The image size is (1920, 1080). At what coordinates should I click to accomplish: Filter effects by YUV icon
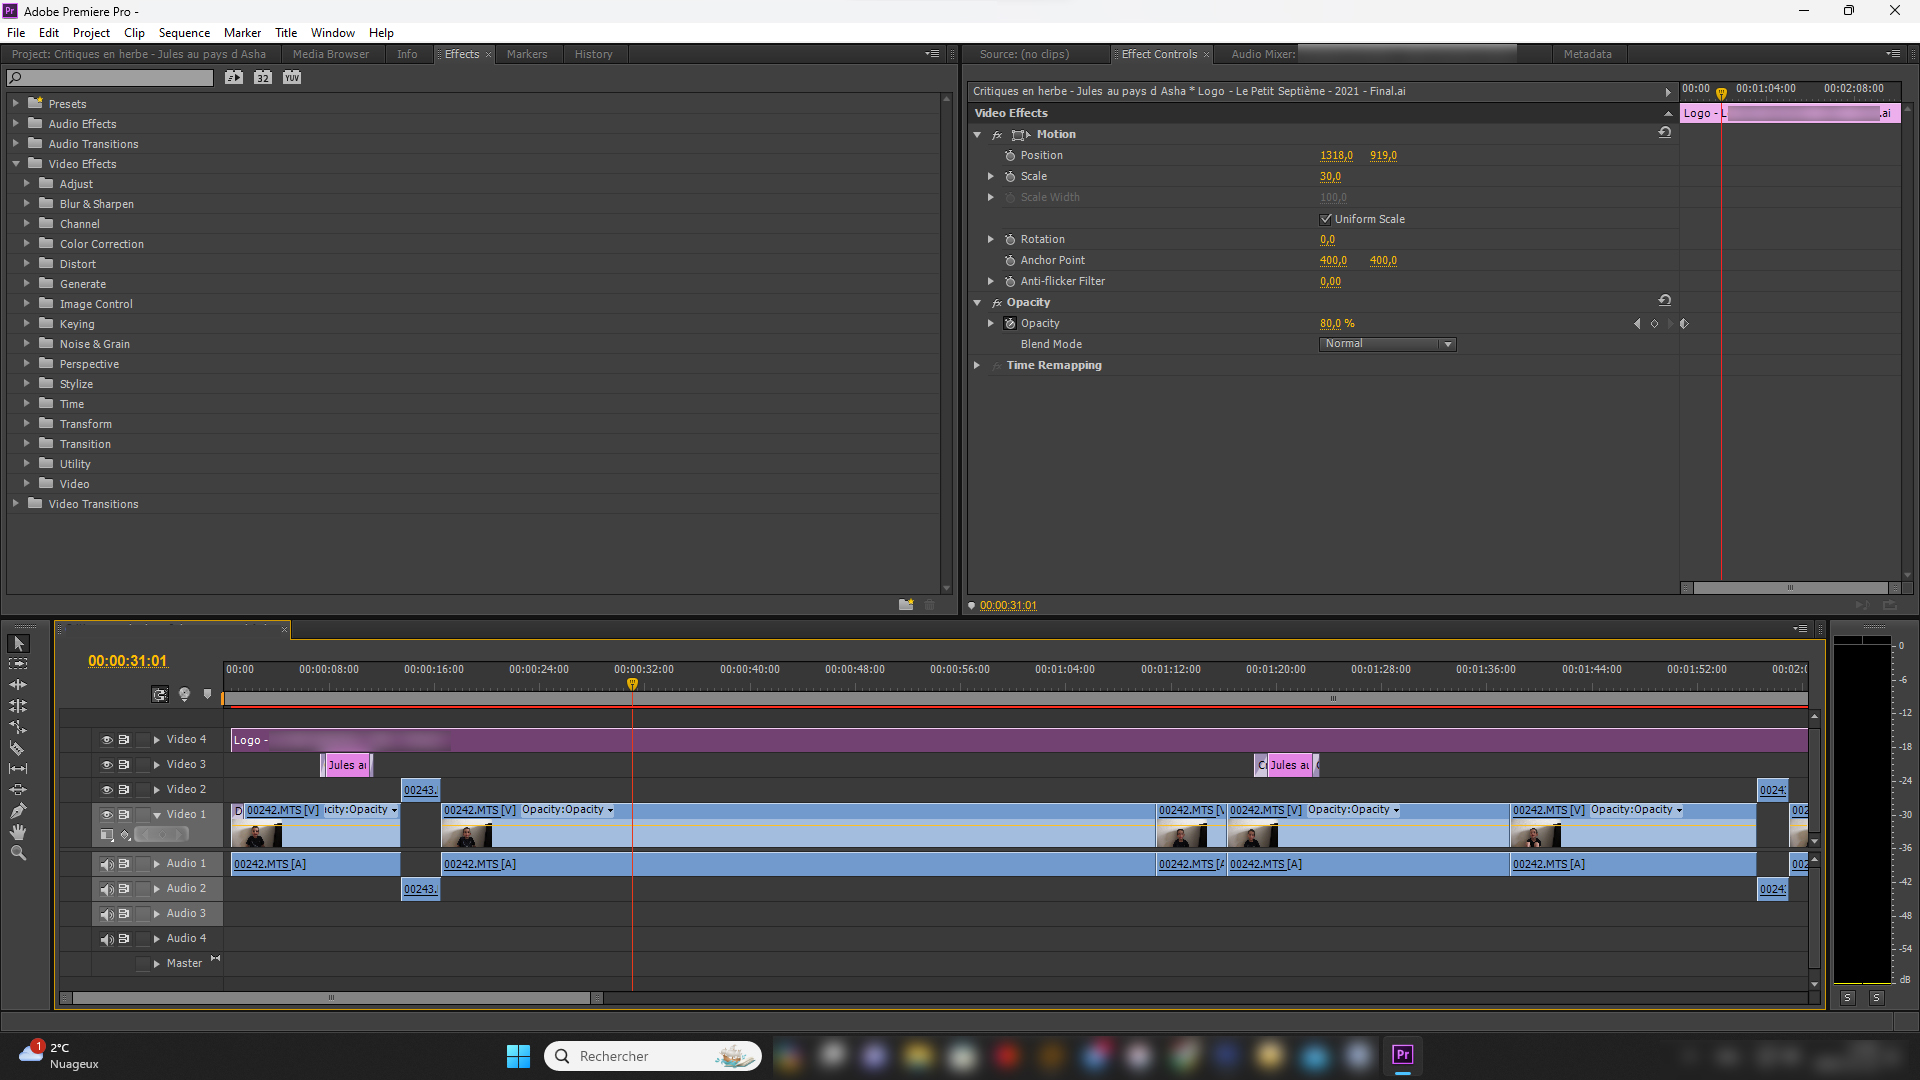292,77
